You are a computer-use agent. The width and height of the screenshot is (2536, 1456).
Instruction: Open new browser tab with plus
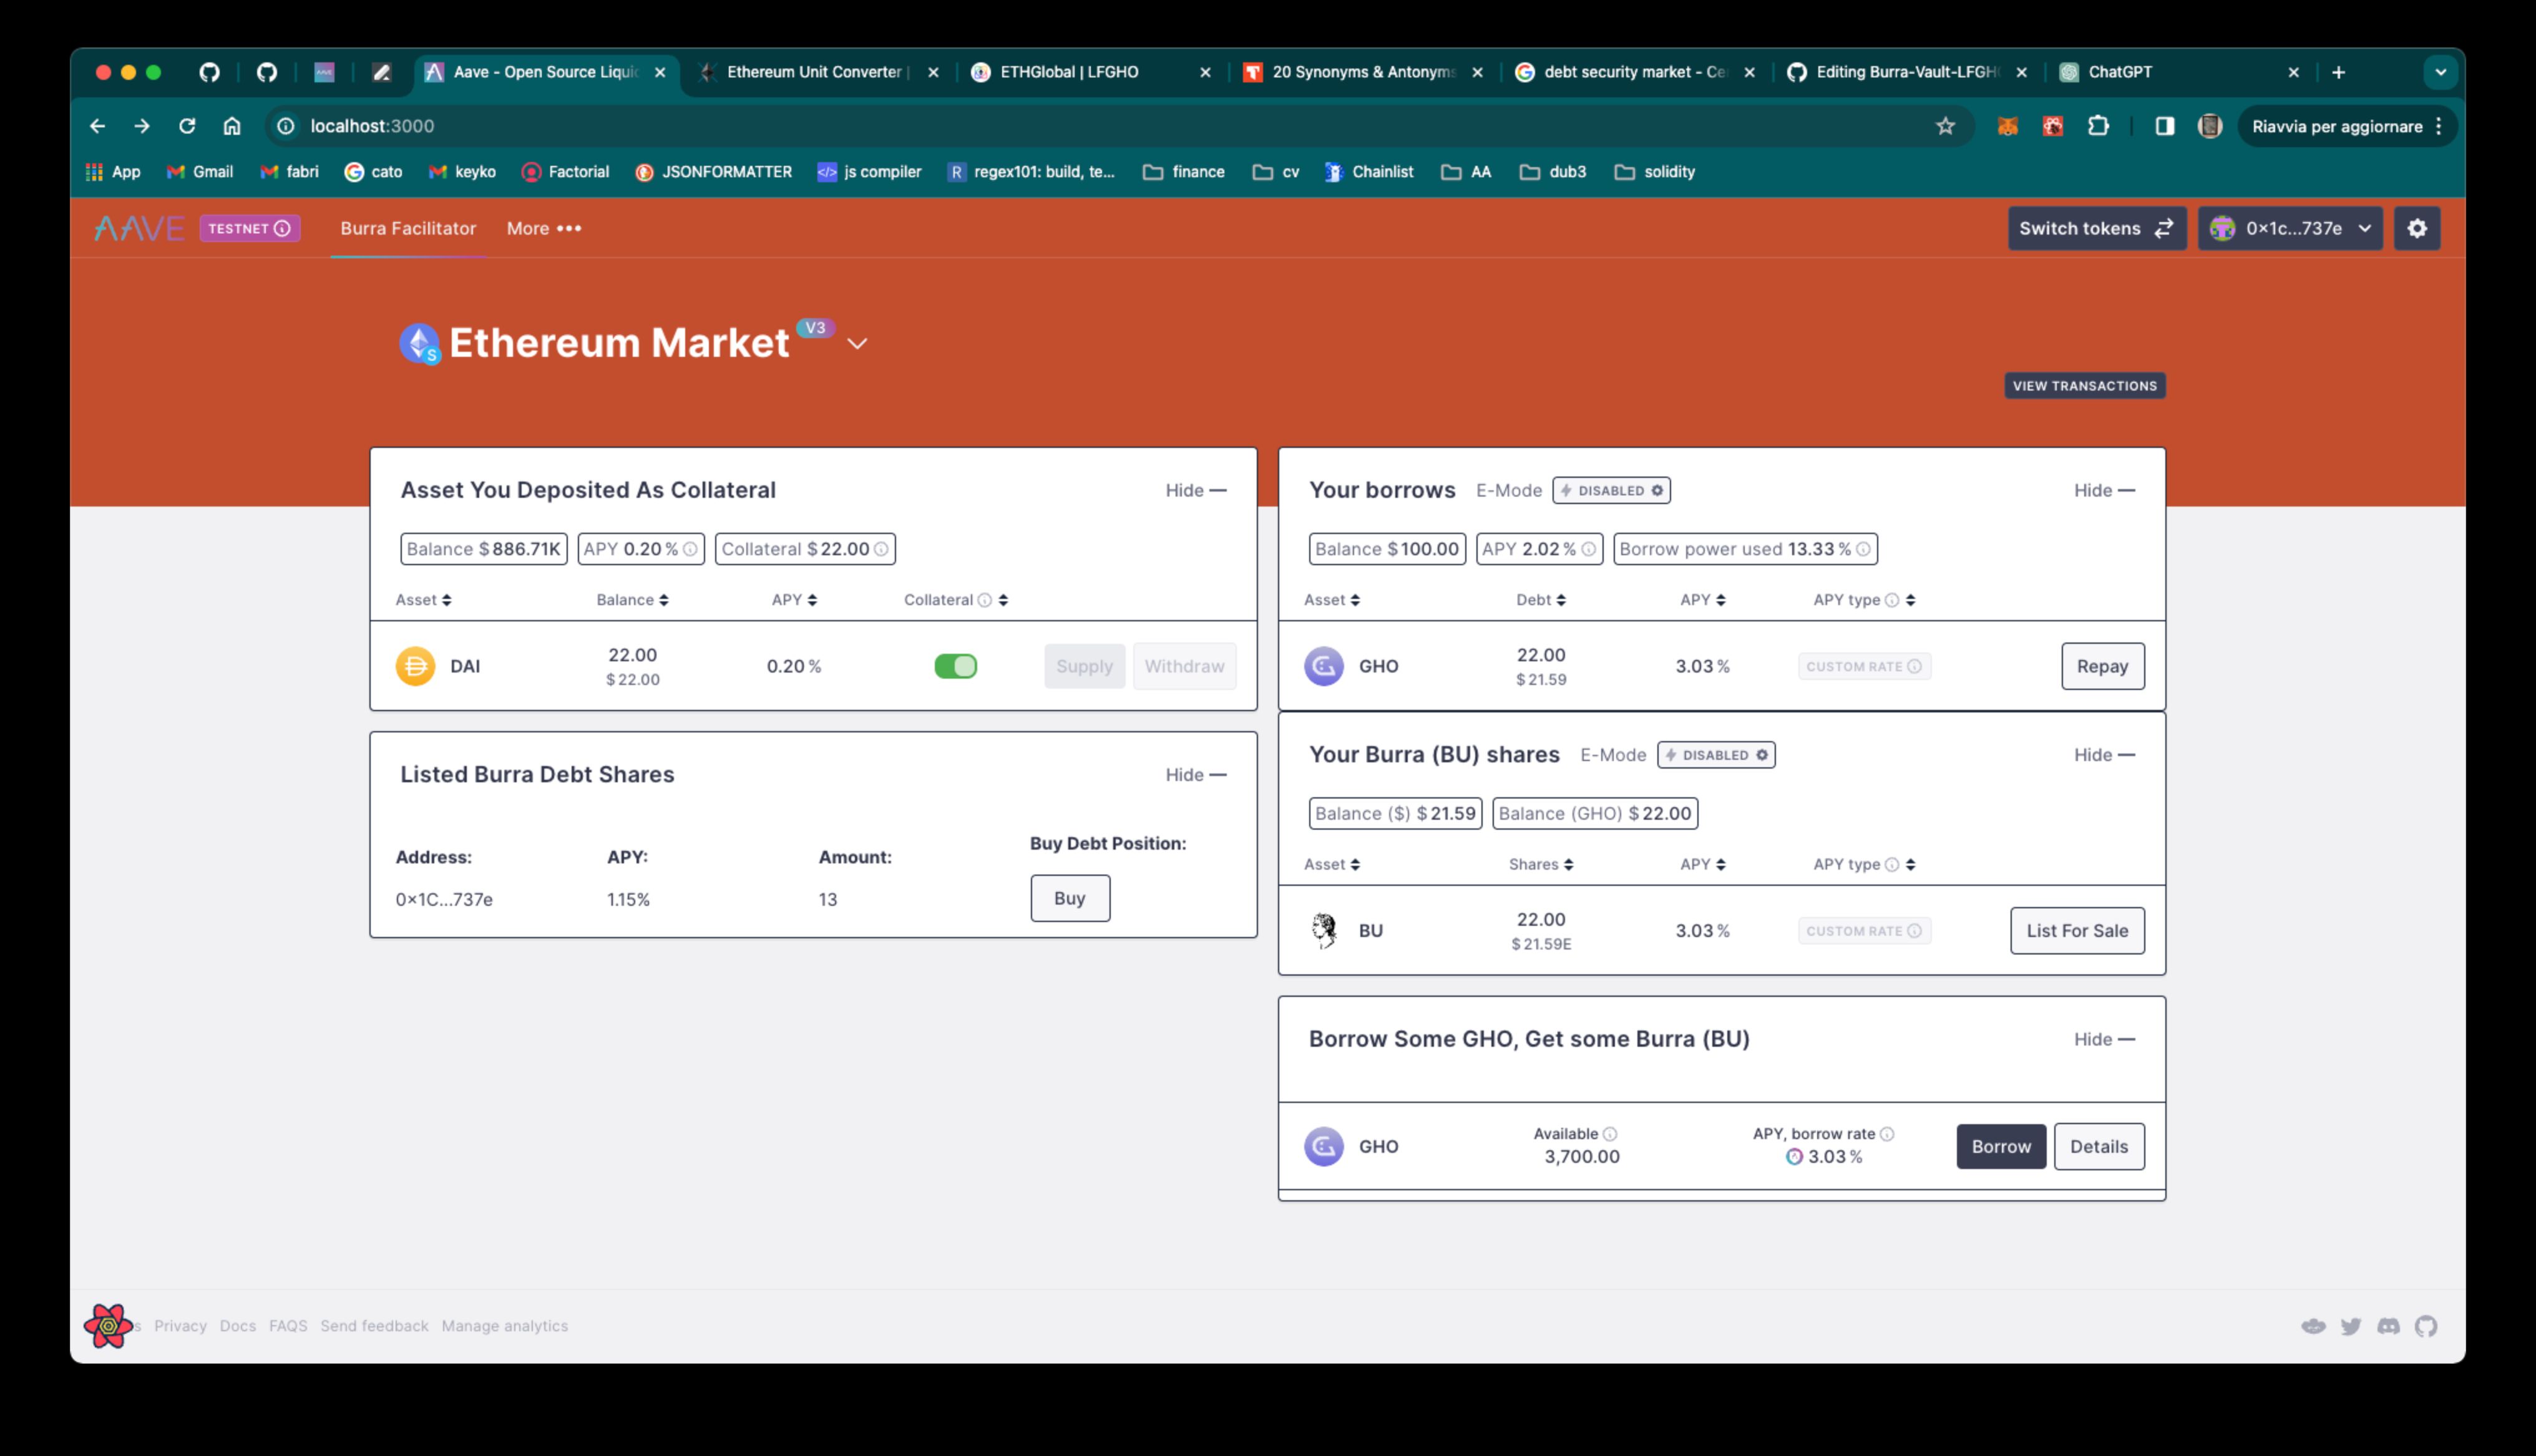pyautogui.click(x=2338, y=72)
